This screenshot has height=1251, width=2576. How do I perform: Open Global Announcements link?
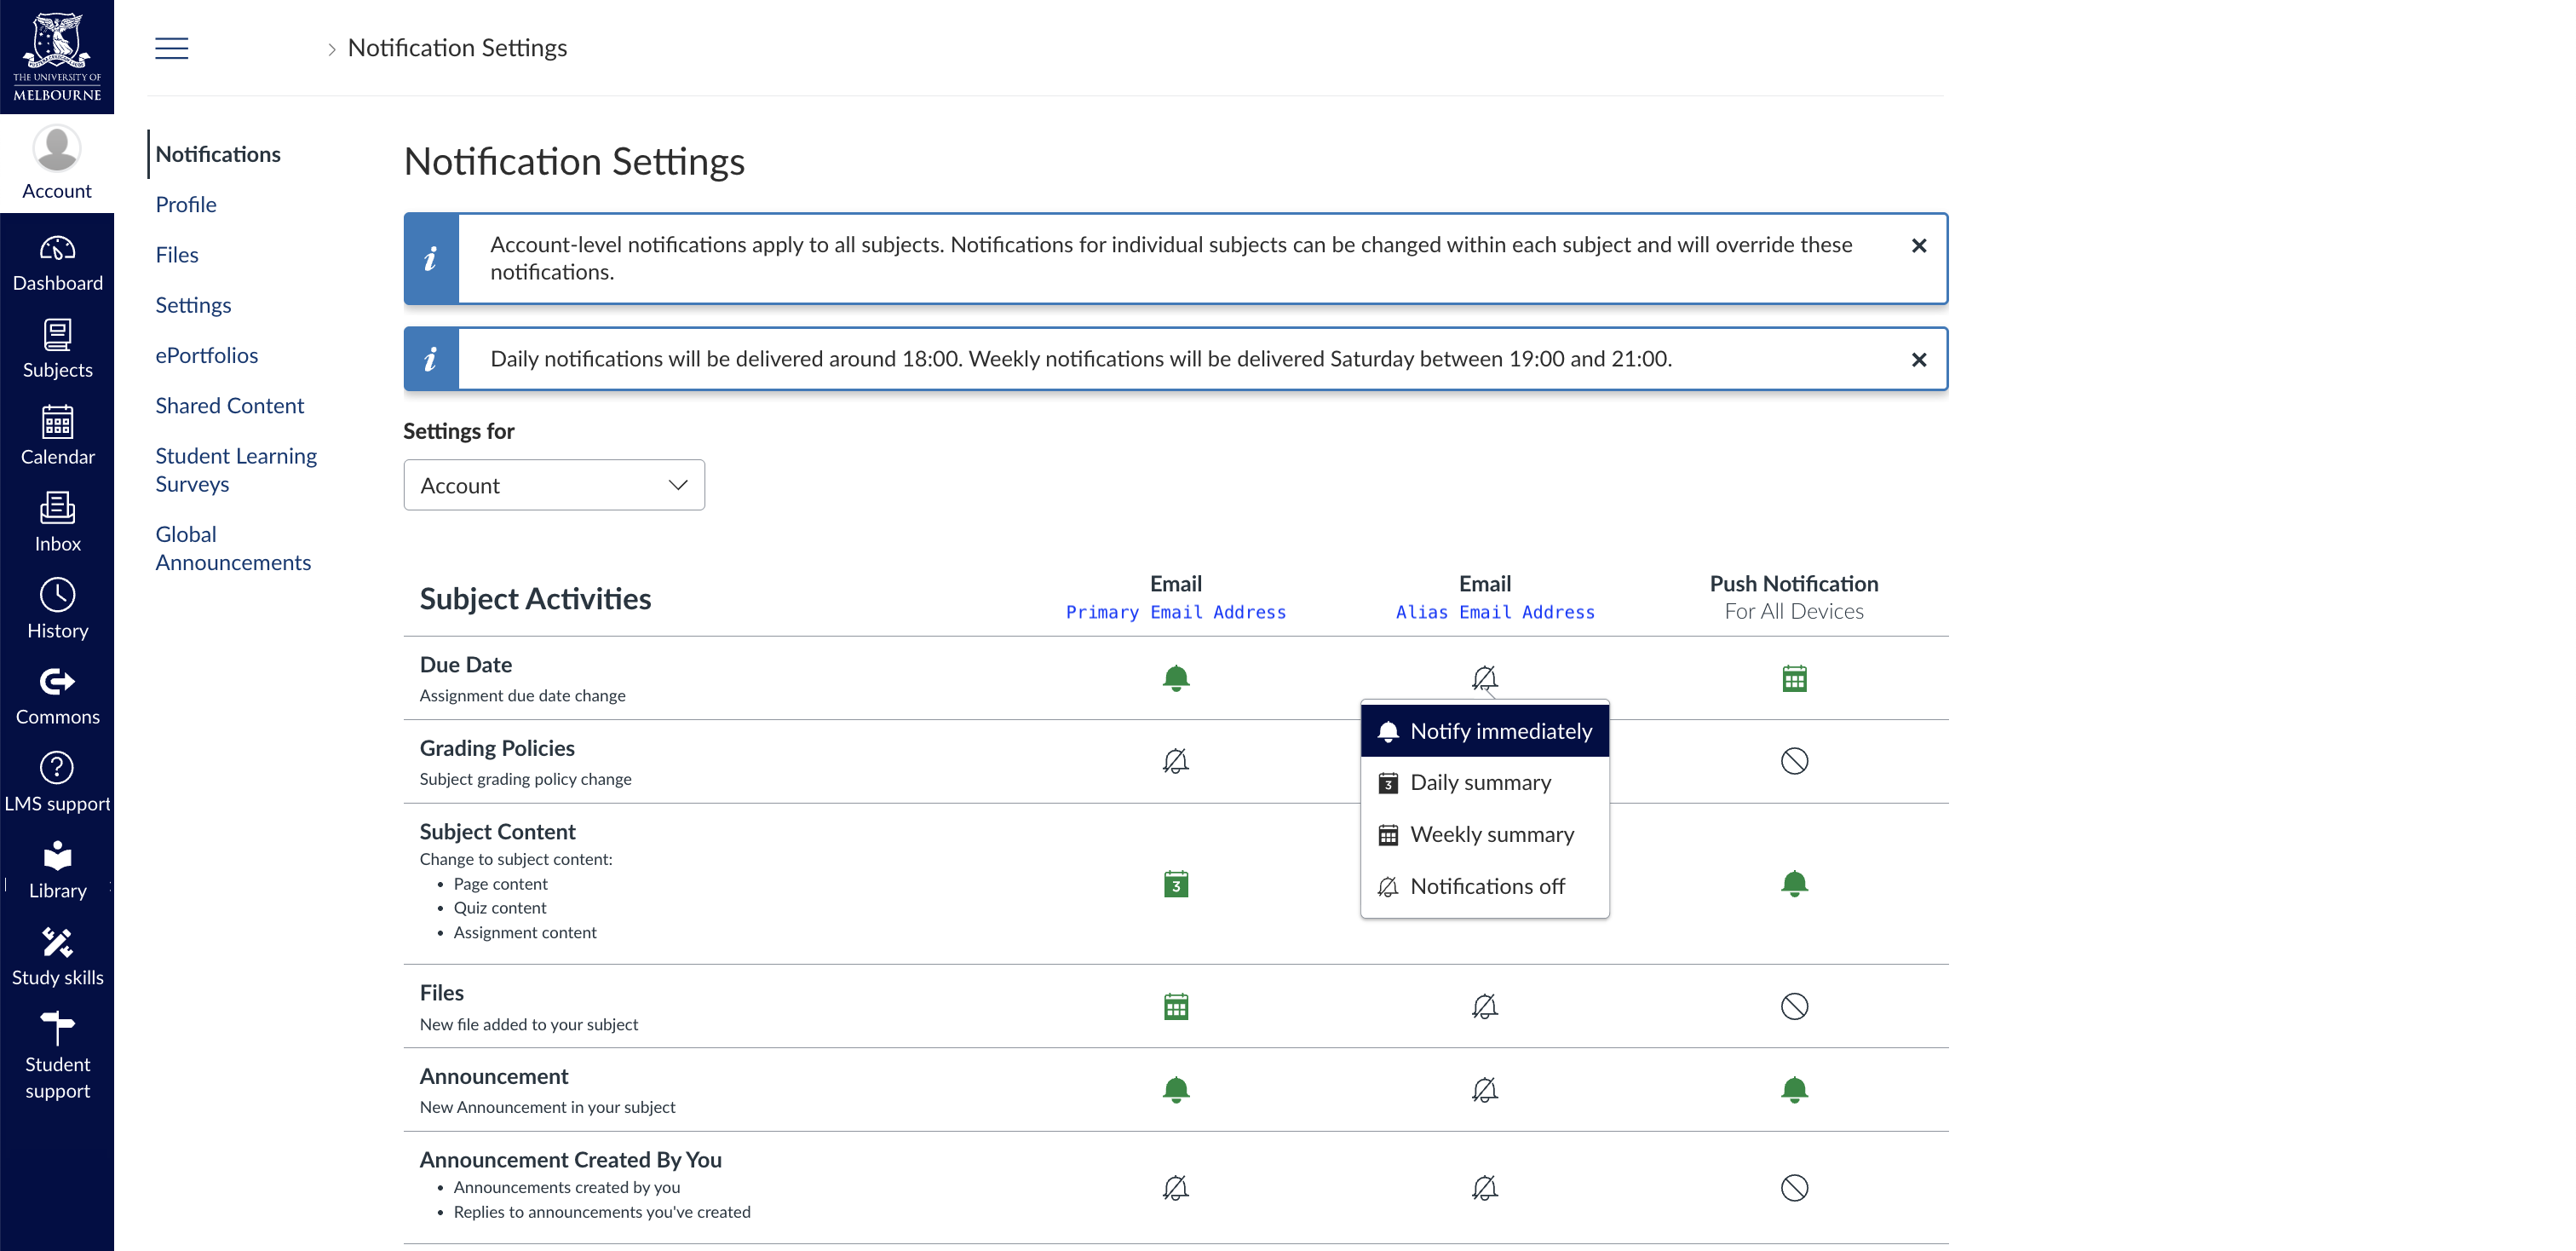[x=233, y=548]
